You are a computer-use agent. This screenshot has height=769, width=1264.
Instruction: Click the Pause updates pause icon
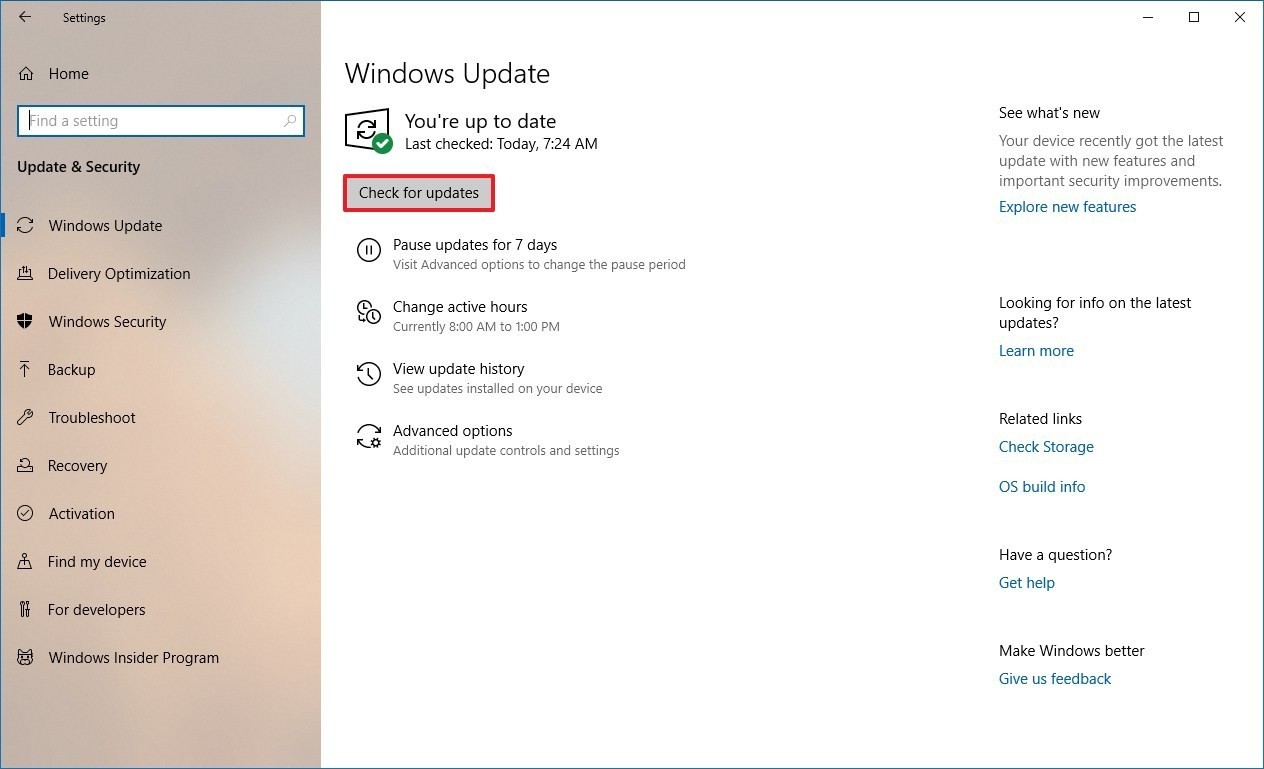(x=368, y=250)
